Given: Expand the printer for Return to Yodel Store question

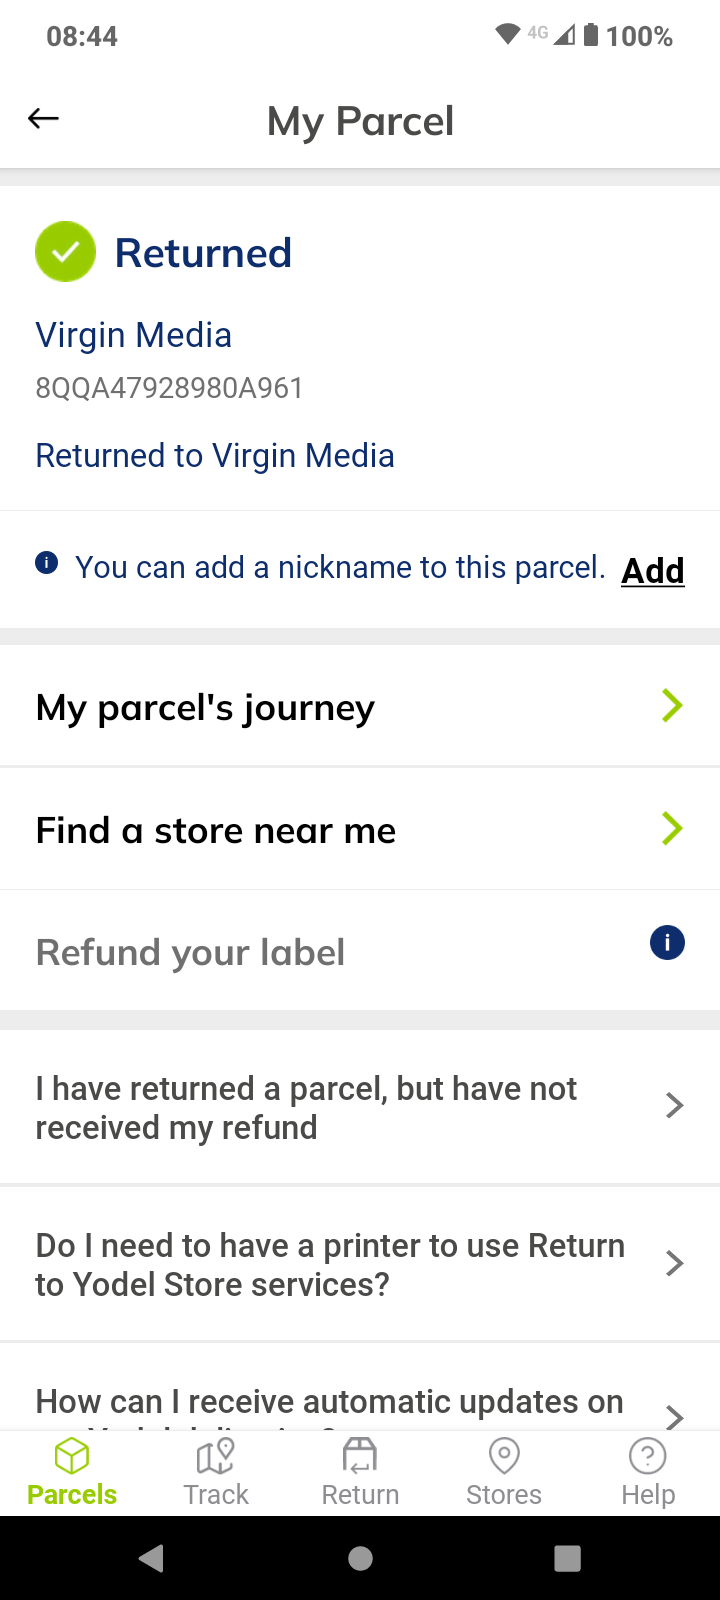Looking at the screenshot, I should pos(360,1264).
